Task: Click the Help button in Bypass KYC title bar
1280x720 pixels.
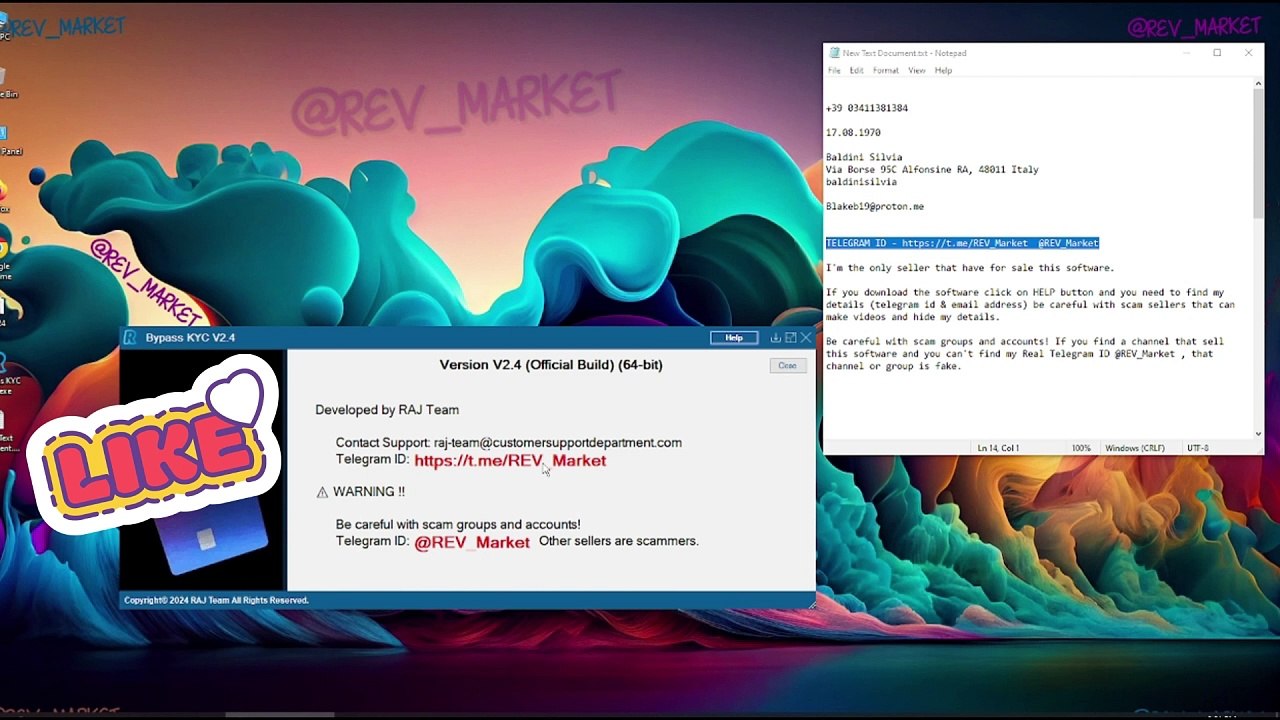Action: click(734, 338)
